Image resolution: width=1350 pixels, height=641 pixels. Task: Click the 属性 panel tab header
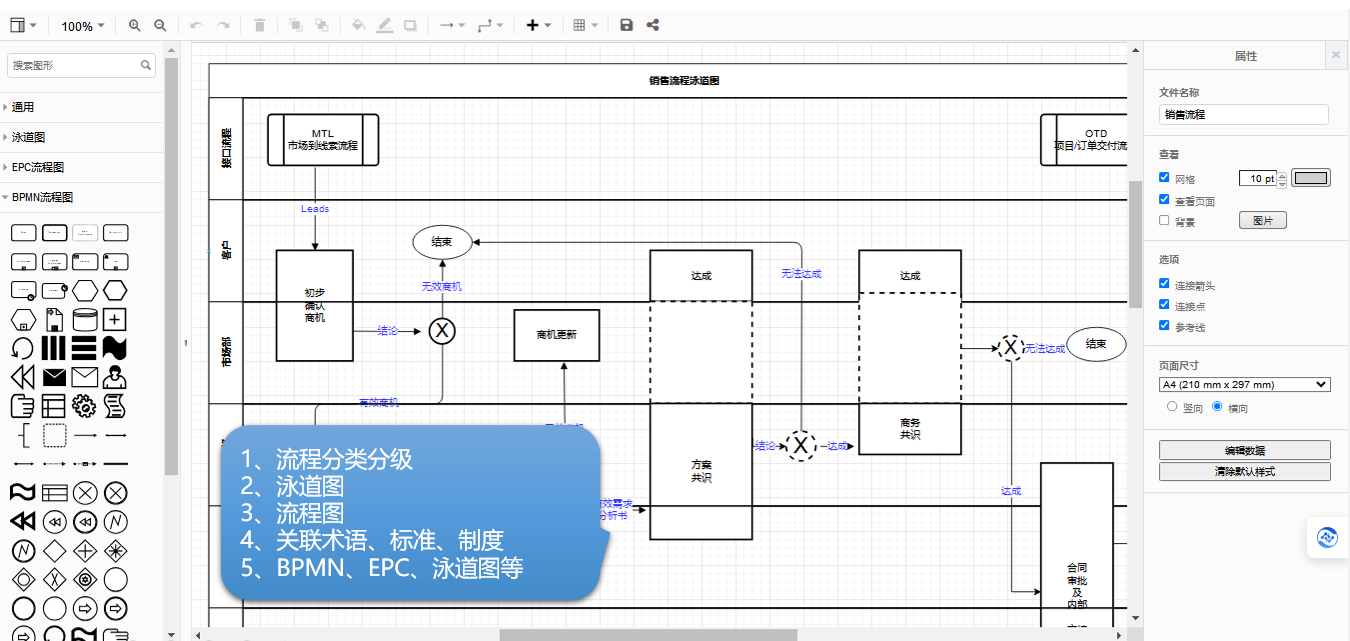coord(1245,56)
